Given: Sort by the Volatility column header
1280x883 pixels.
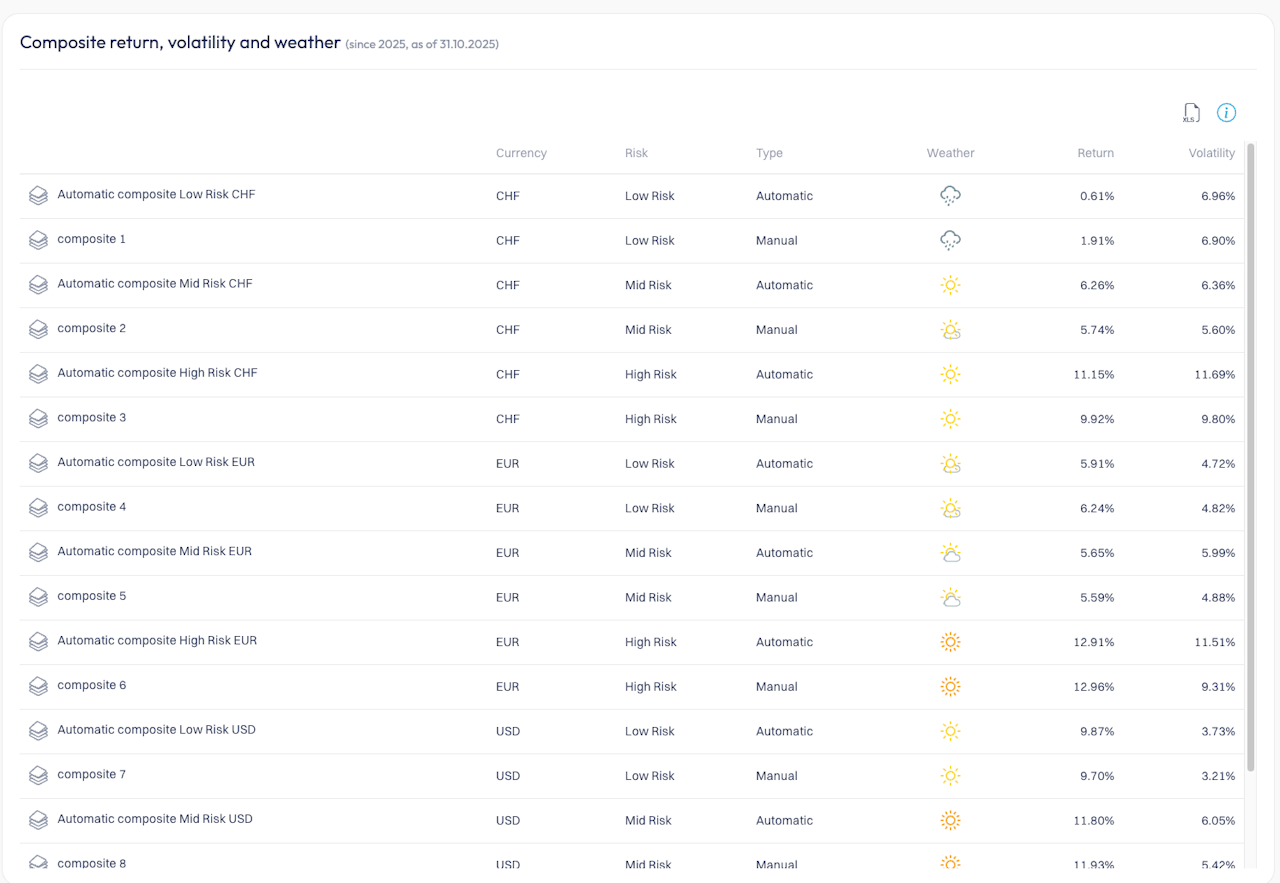Looking at the screenshot, I should (1211, 153).
